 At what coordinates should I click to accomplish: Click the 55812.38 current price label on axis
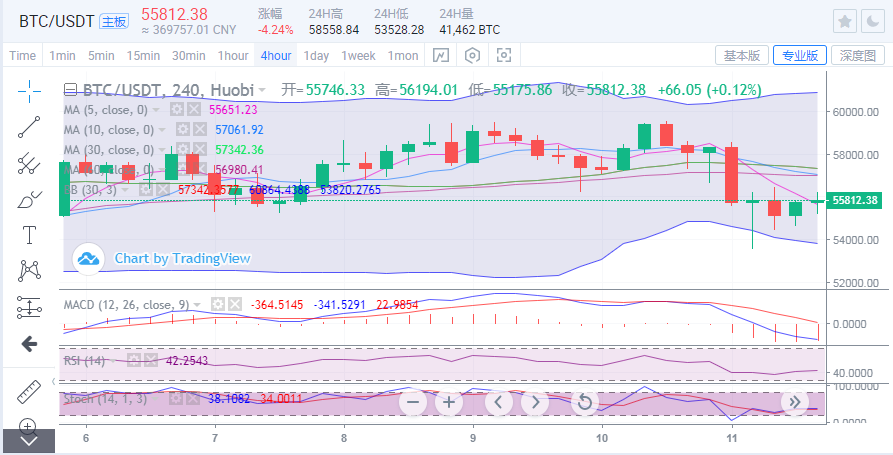pos(856,200)
